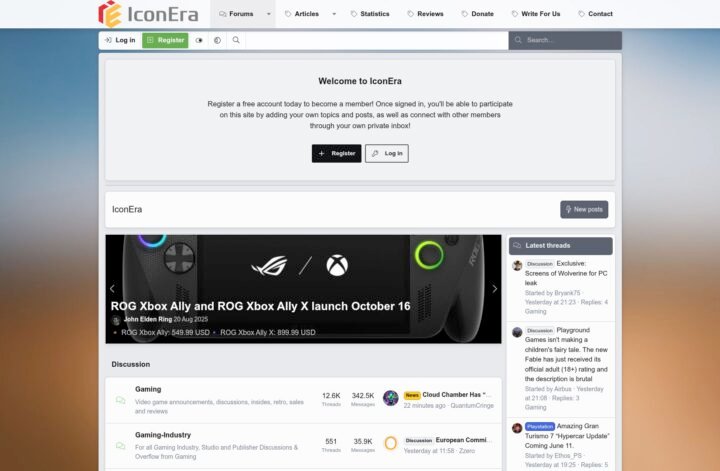
Task: Click the New posts button
Action: point(584,209)
